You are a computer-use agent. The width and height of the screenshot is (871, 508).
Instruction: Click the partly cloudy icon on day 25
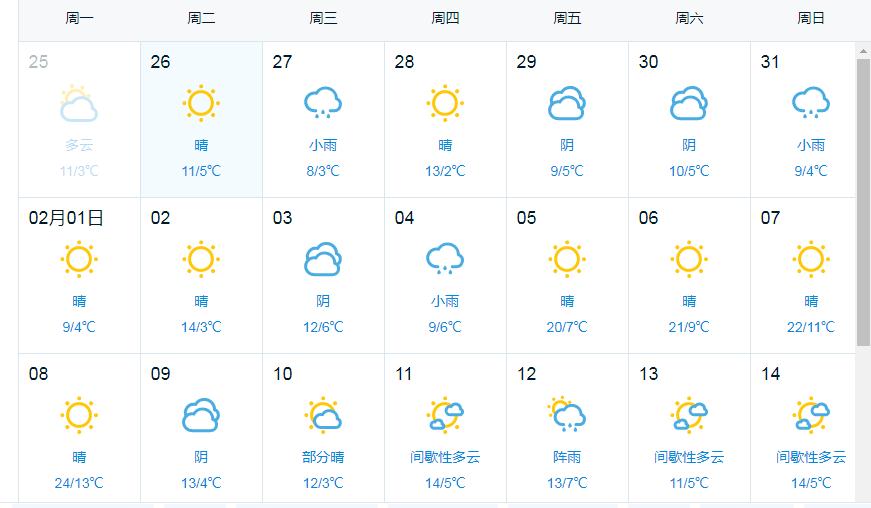79,103
